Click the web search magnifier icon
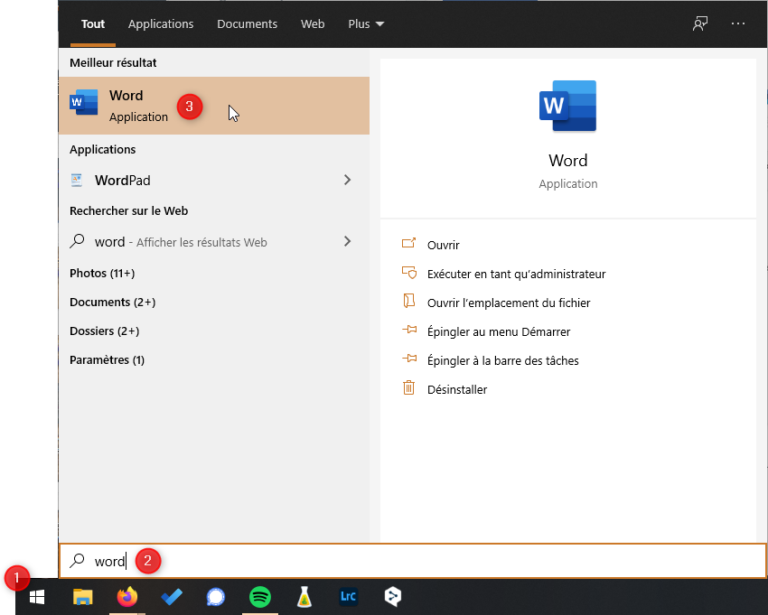 pyautogui.click(x=77, y=241)
